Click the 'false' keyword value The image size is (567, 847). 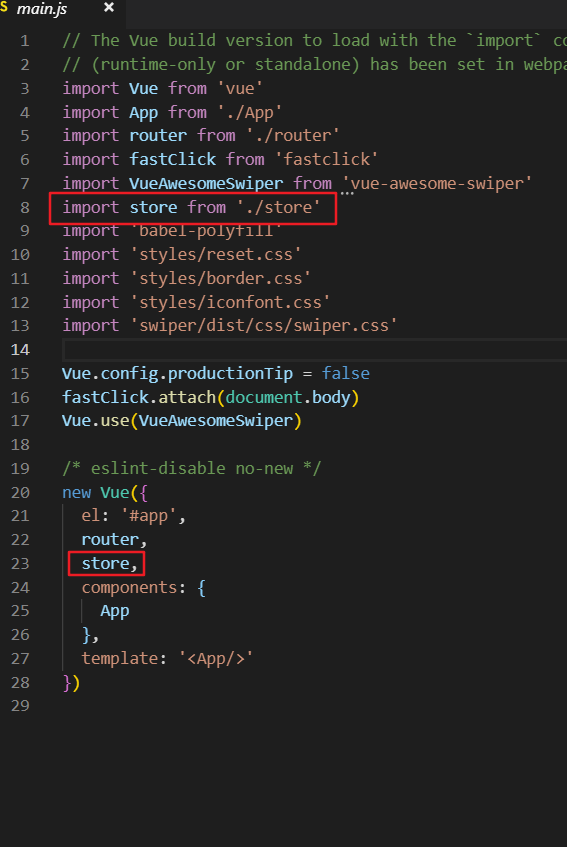346,374
